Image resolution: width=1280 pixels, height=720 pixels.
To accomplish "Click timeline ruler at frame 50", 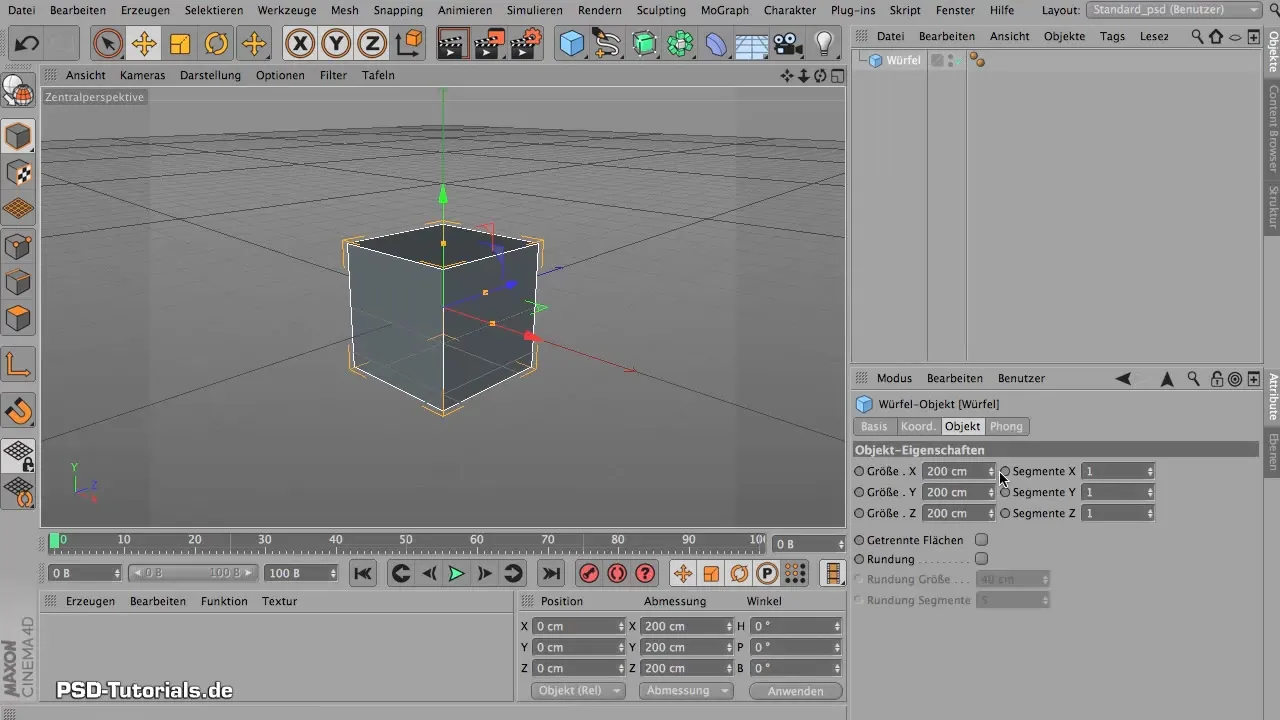I will [406, 540].
